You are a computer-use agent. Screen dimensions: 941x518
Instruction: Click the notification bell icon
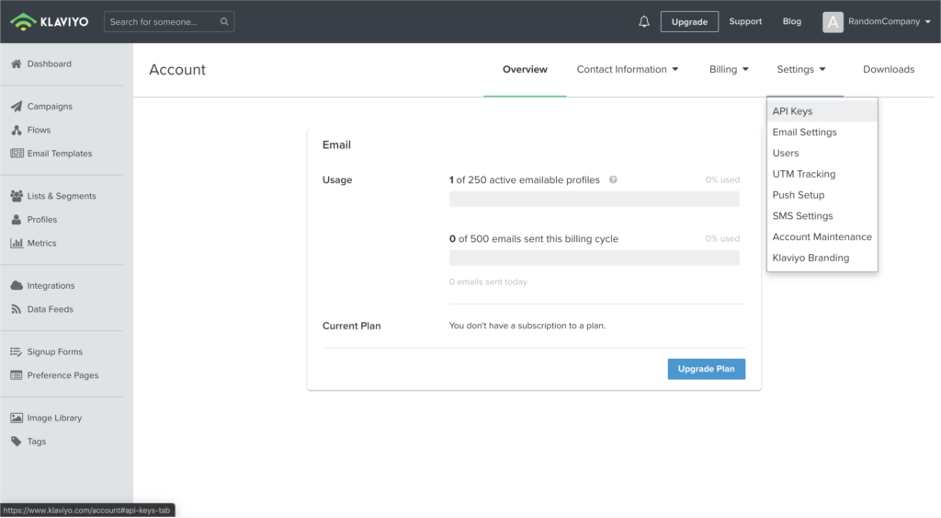coord(644,22)
